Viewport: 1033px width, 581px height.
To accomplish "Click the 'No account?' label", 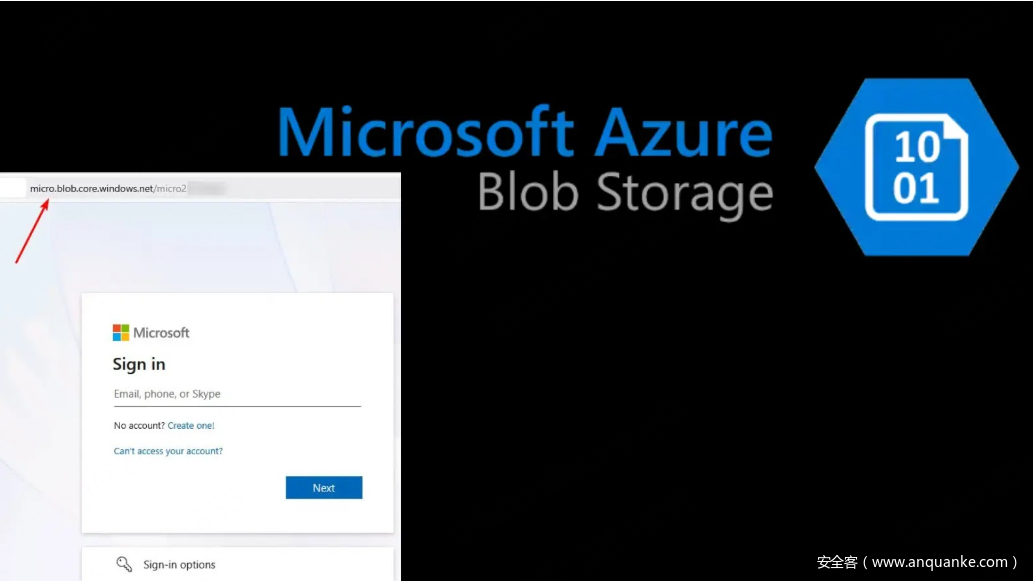I will [139, 426].
